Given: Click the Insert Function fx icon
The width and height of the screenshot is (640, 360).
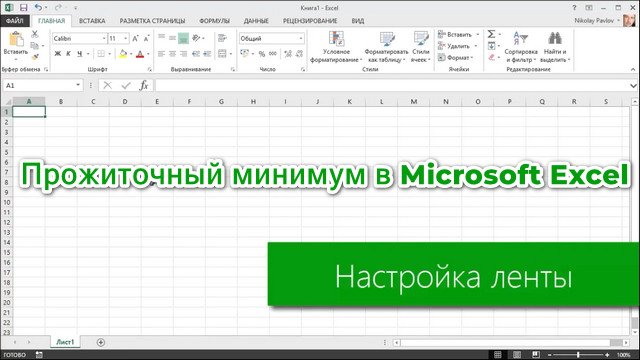Looking at the screenshot, I should pos(144,85).
